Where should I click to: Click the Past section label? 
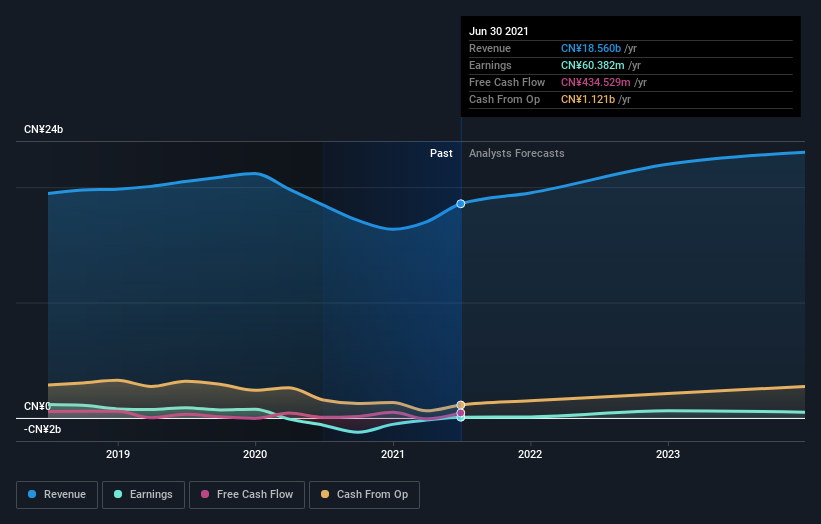point(441,153)
